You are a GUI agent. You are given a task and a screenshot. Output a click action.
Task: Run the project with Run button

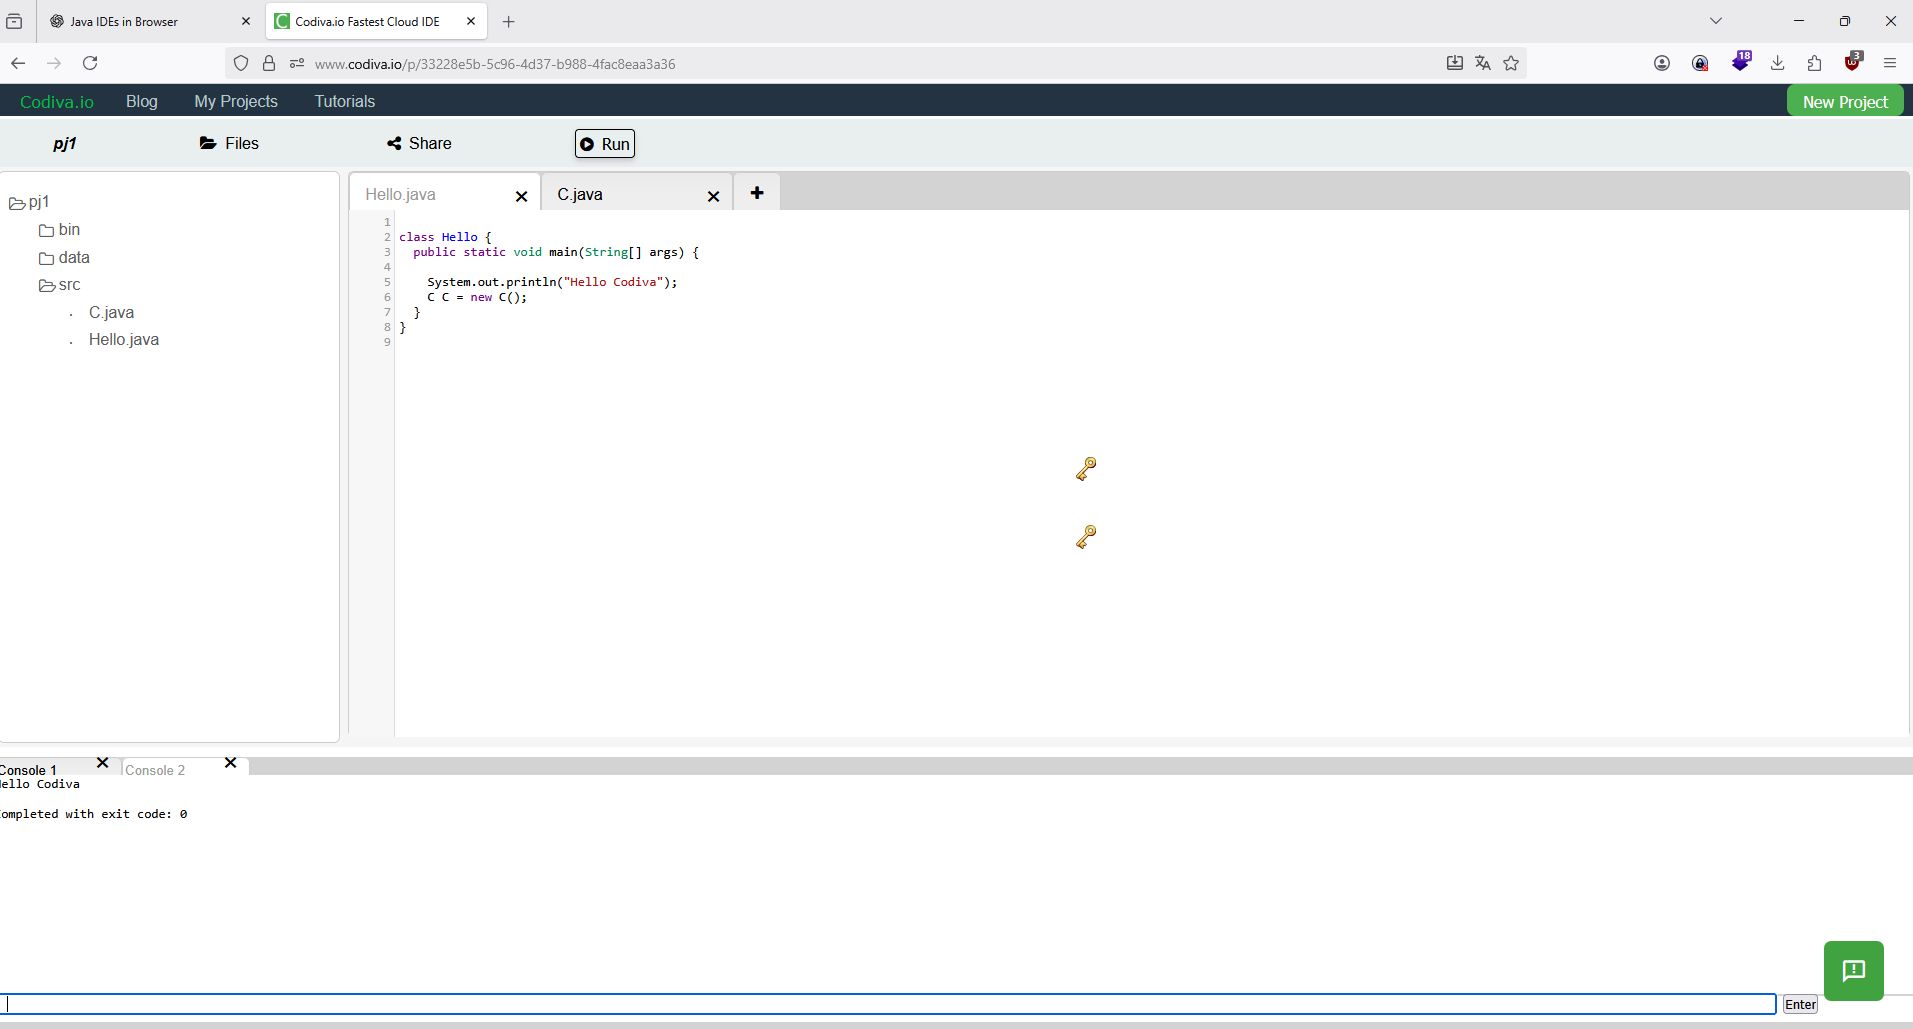tap(605, 144)
